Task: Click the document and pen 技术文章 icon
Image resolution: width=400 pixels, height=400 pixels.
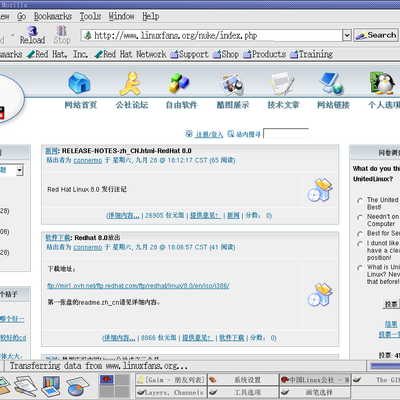Action: [x=282, y=83]
